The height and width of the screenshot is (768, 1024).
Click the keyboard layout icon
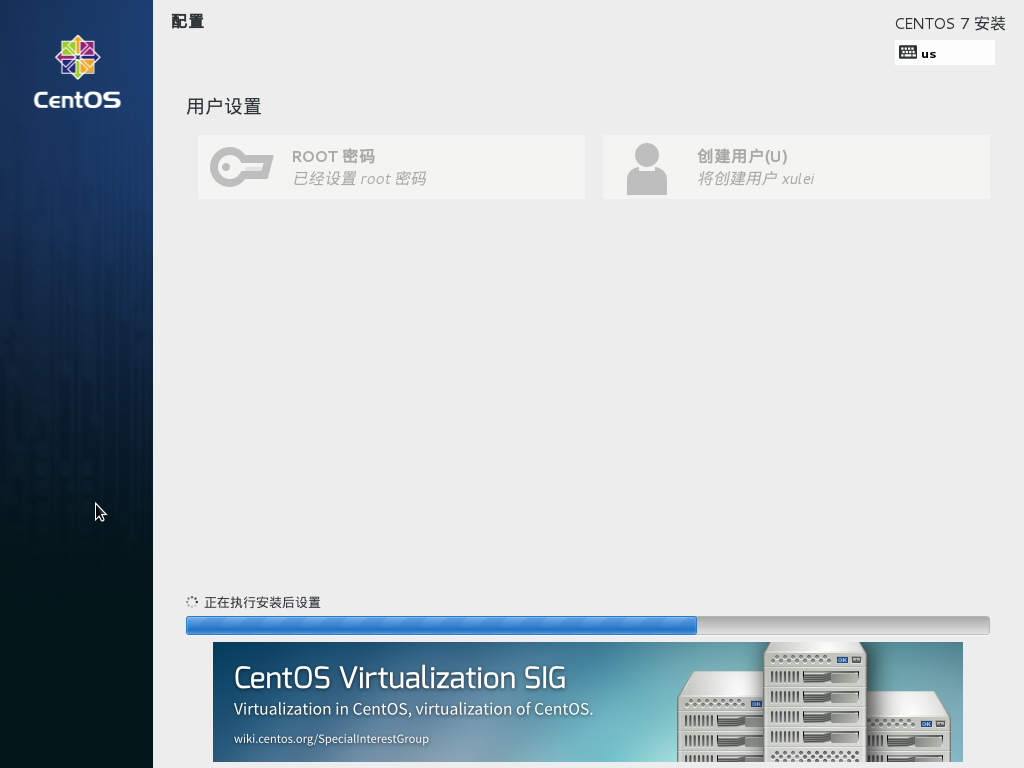[908, 52]
